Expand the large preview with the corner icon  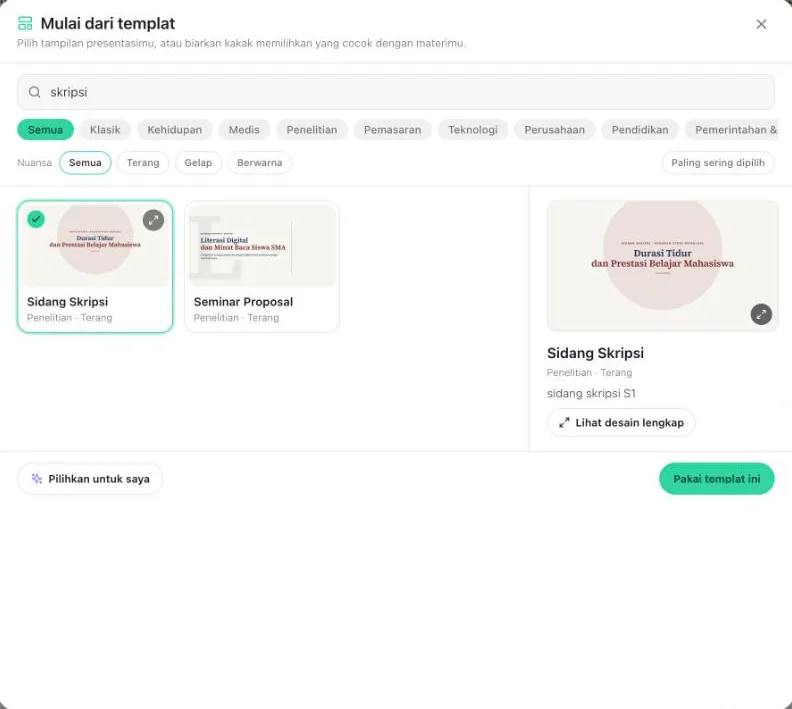tap(761, 314)
